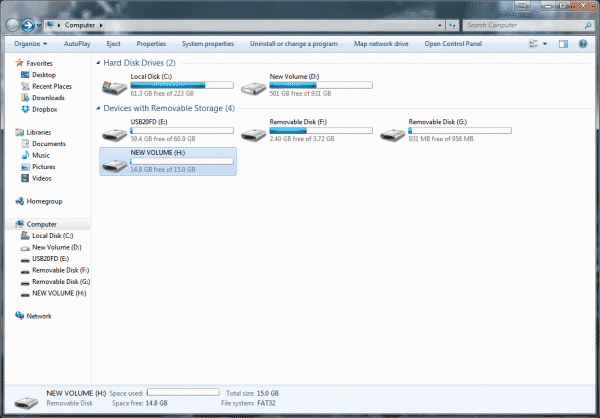This screenshot has height=418, width=600.
Task: Select Computer in the navigation pane
Action: point(42,224)
